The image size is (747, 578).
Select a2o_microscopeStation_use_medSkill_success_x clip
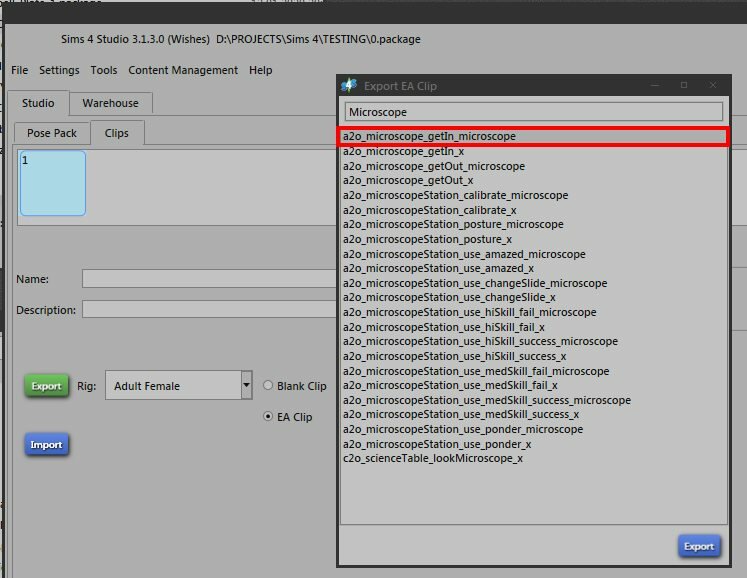coord(534,414)
